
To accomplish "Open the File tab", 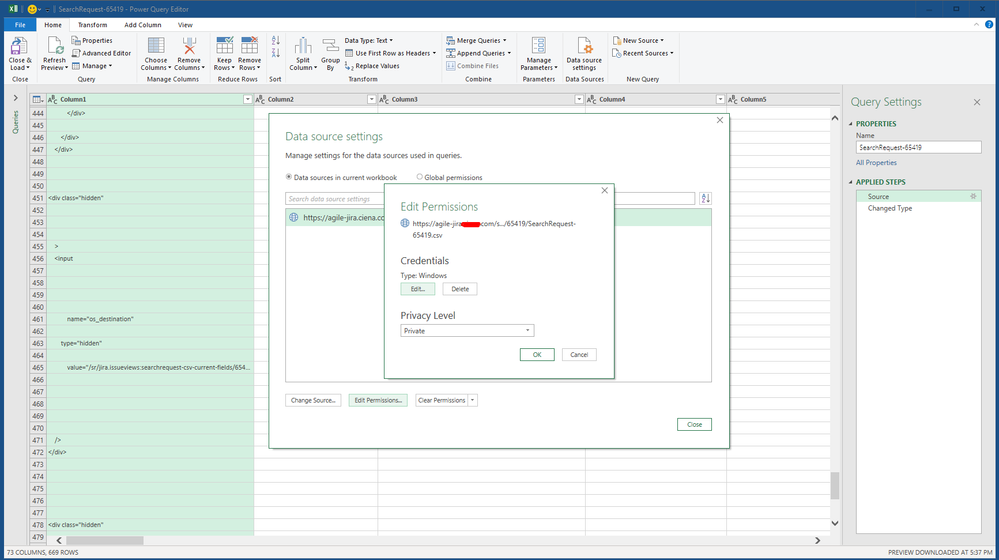I will click(20, 25).
